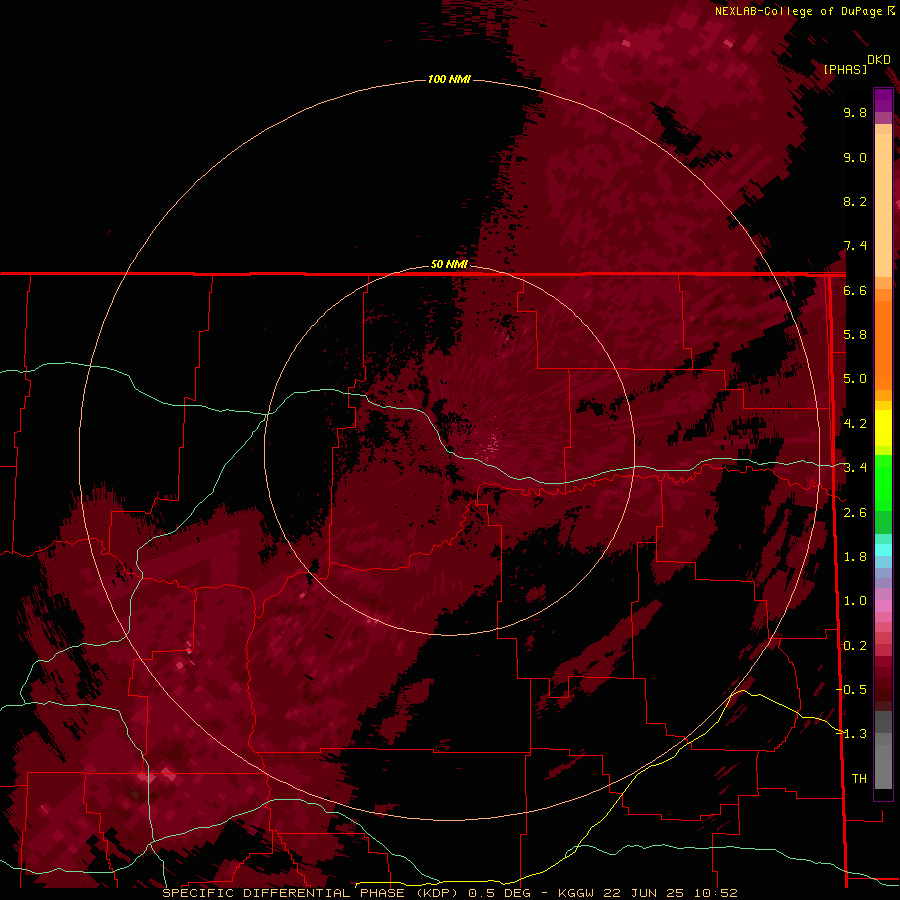Click the 1.0 value on the color scale
Viewport: 900px width, 900px height.
pyautogui.click(x=855, y=601)
